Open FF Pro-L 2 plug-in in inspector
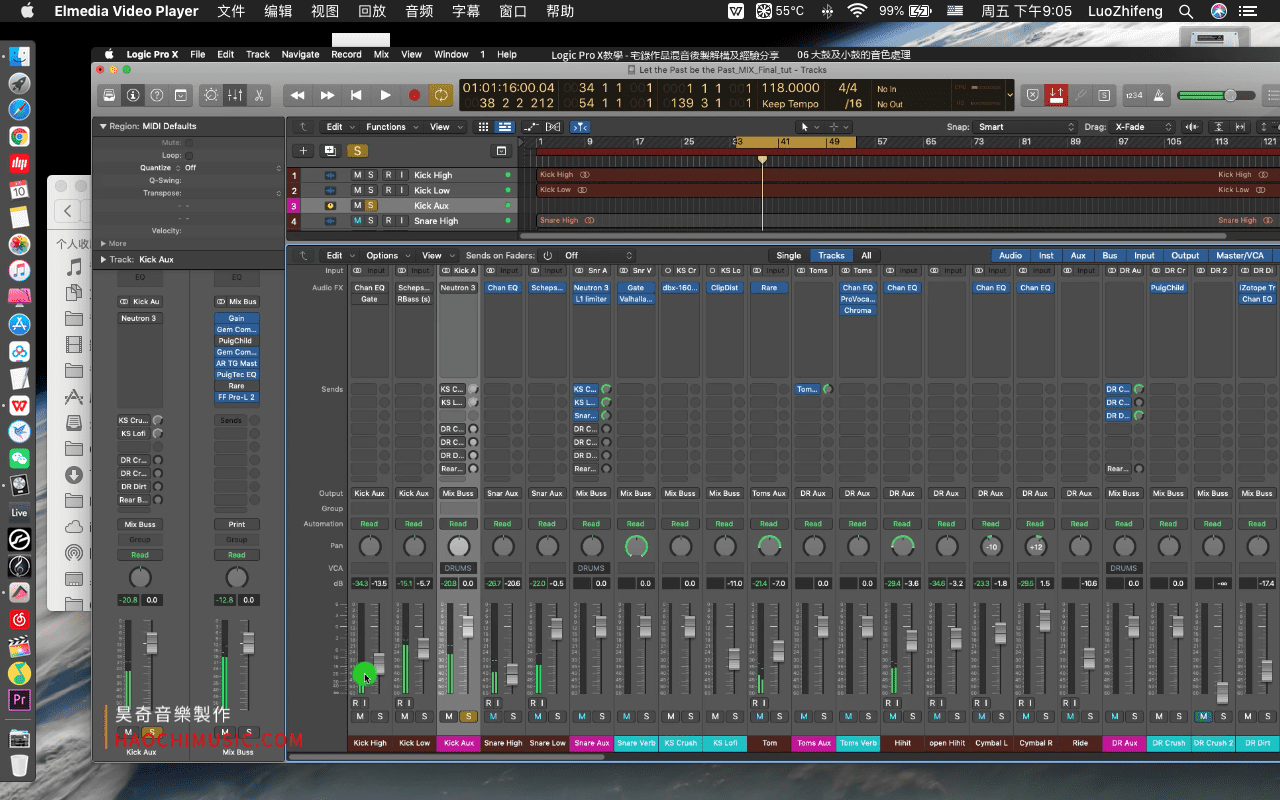The width and height of the screenshot is (1280, 800). click(237, 397)
